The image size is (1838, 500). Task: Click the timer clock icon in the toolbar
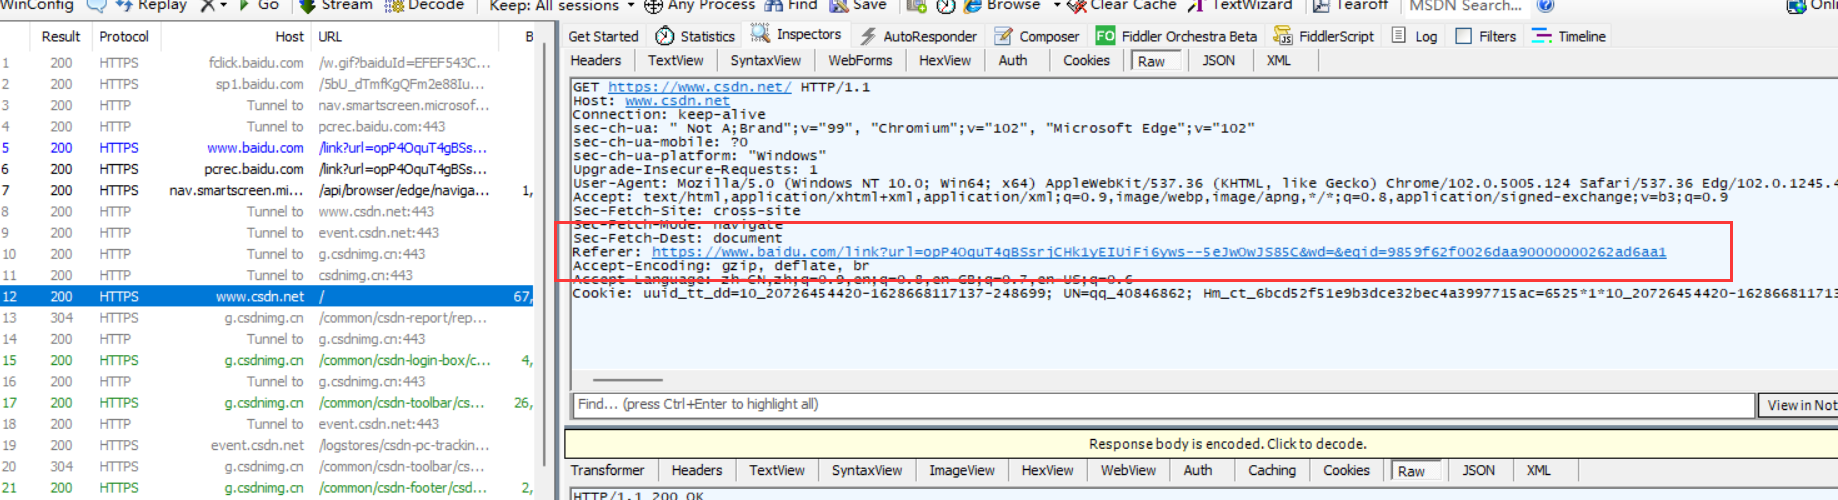click(x=946, y=5)
